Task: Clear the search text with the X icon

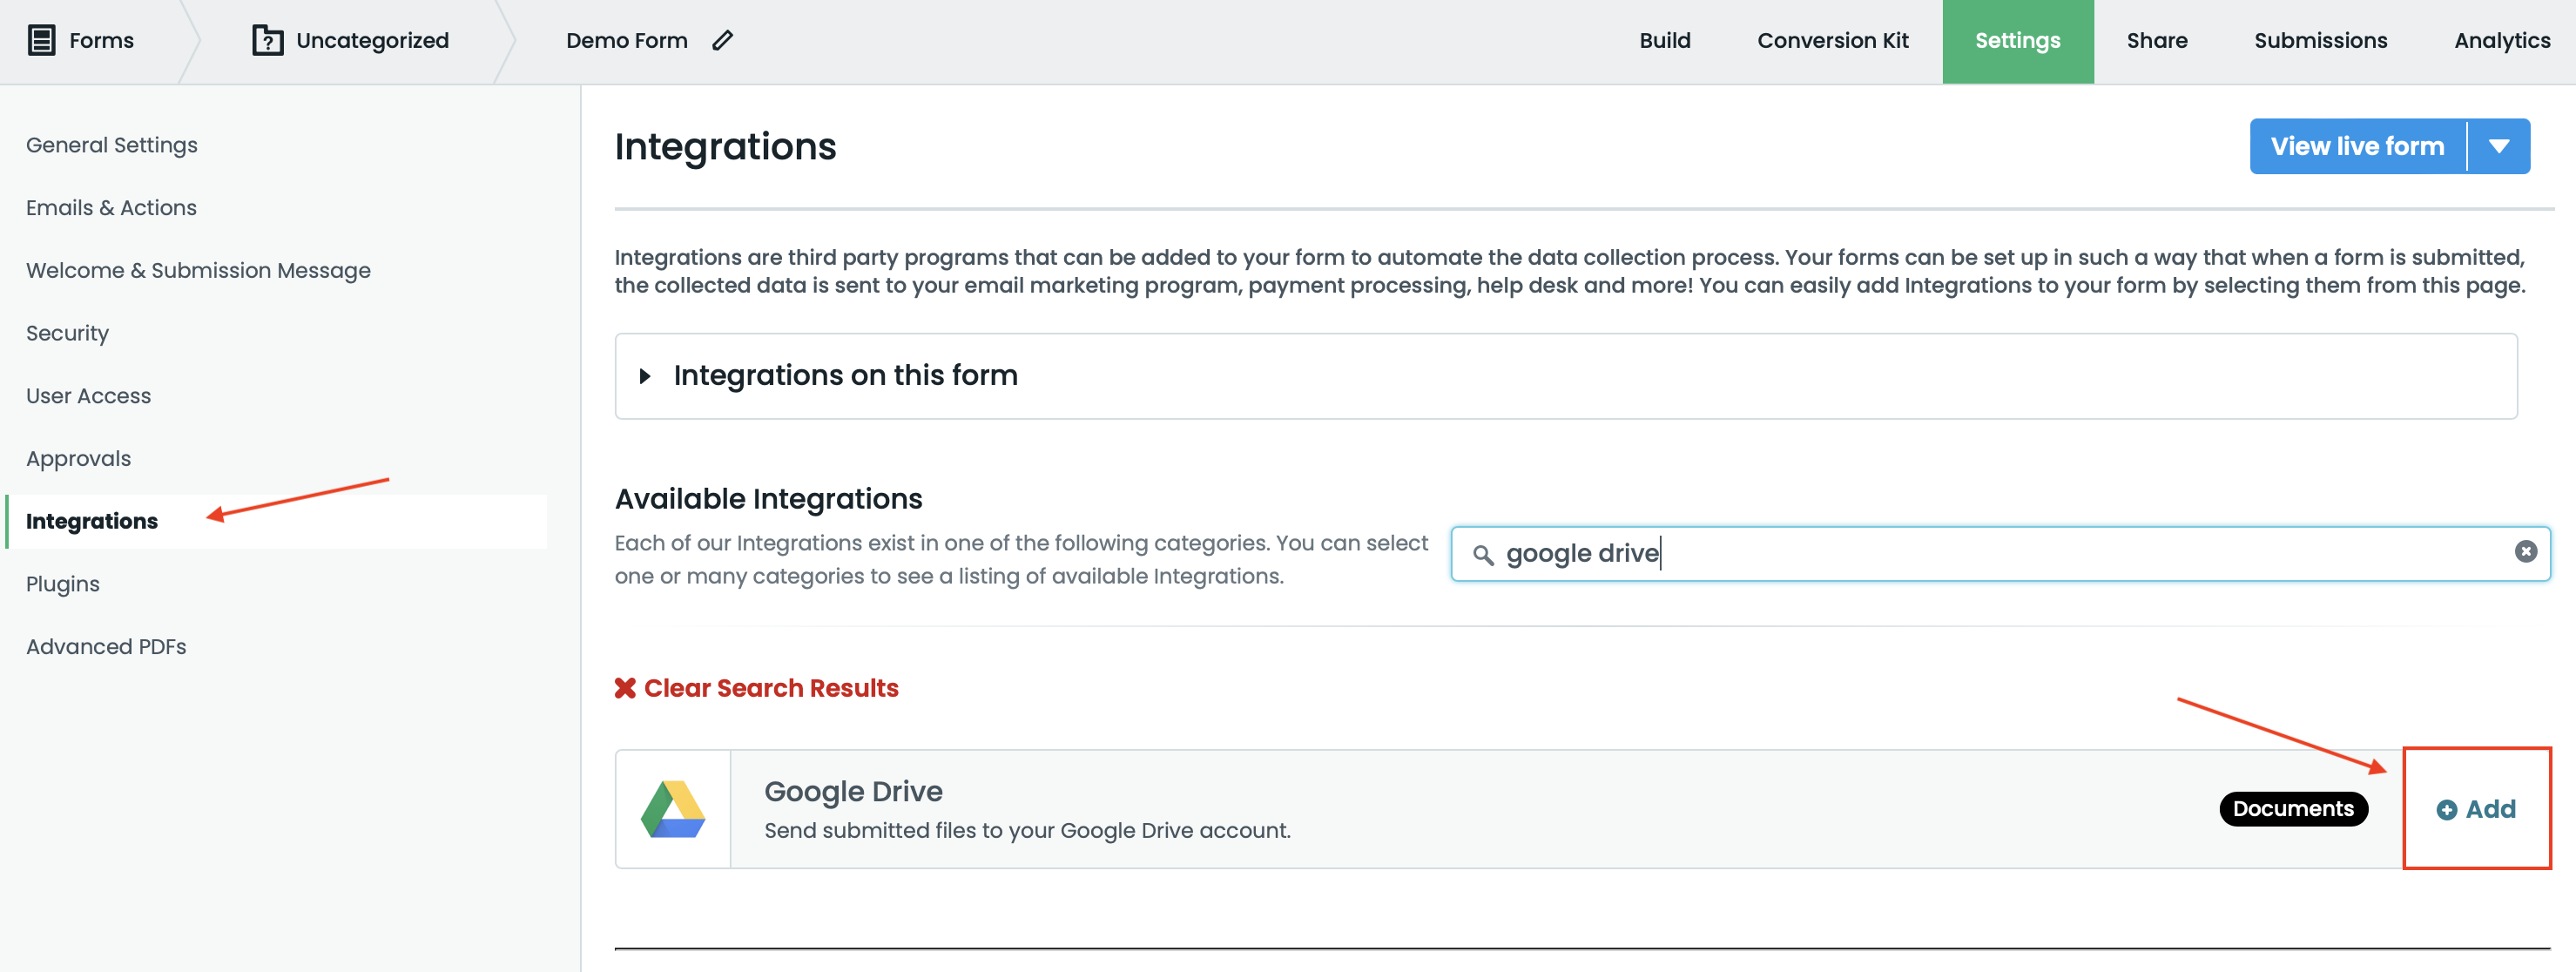Action: point(2525,551)
